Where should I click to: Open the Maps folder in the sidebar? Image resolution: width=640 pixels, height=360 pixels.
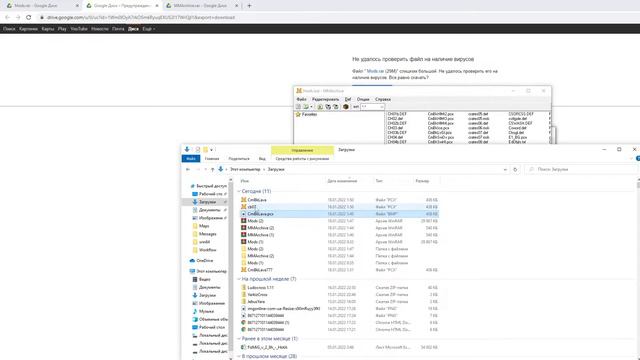(201, 226)
